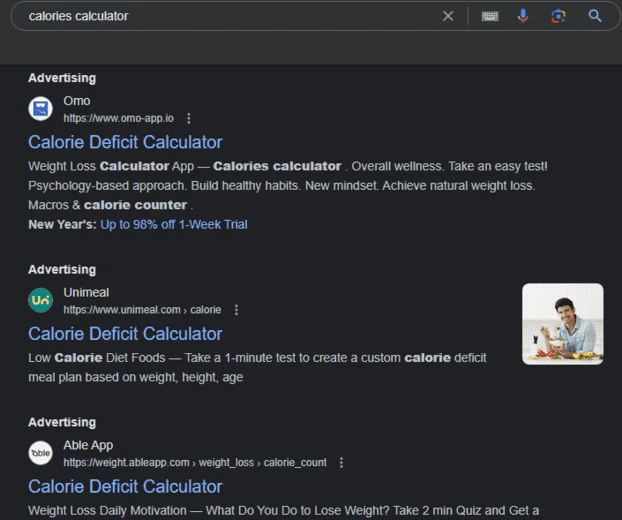Click the 'Unimeal' advertiser name
The width and height of the screenshot is (622, 520).
[x=86, y=292]
